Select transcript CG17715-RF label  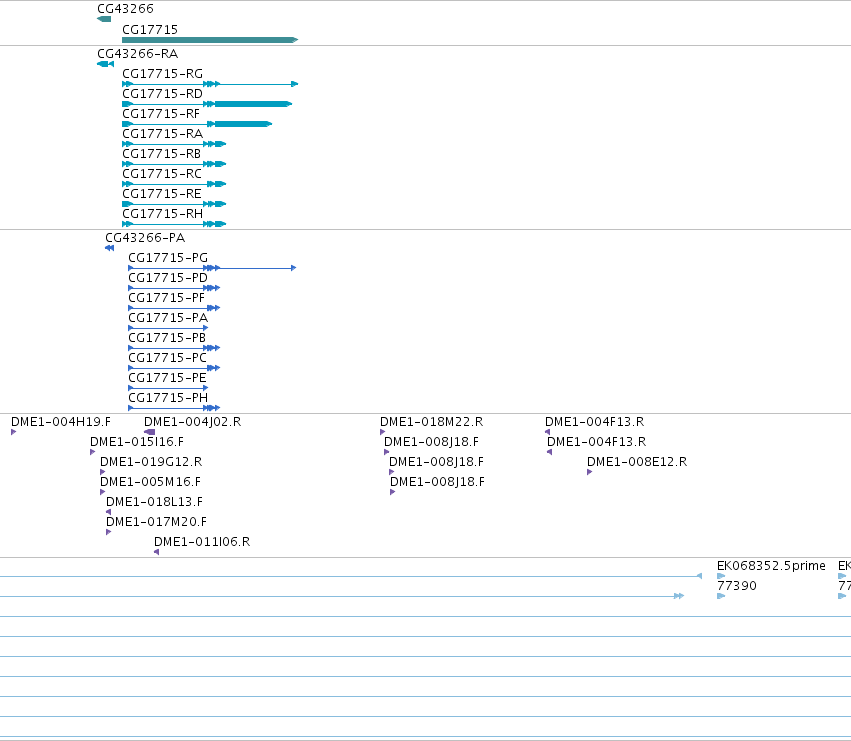161,114
